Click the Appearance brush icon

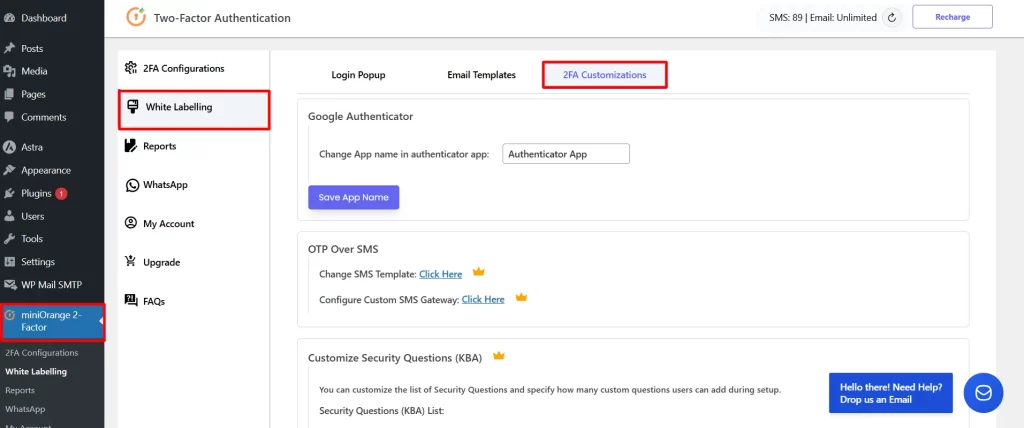click(x=9, y=170)
